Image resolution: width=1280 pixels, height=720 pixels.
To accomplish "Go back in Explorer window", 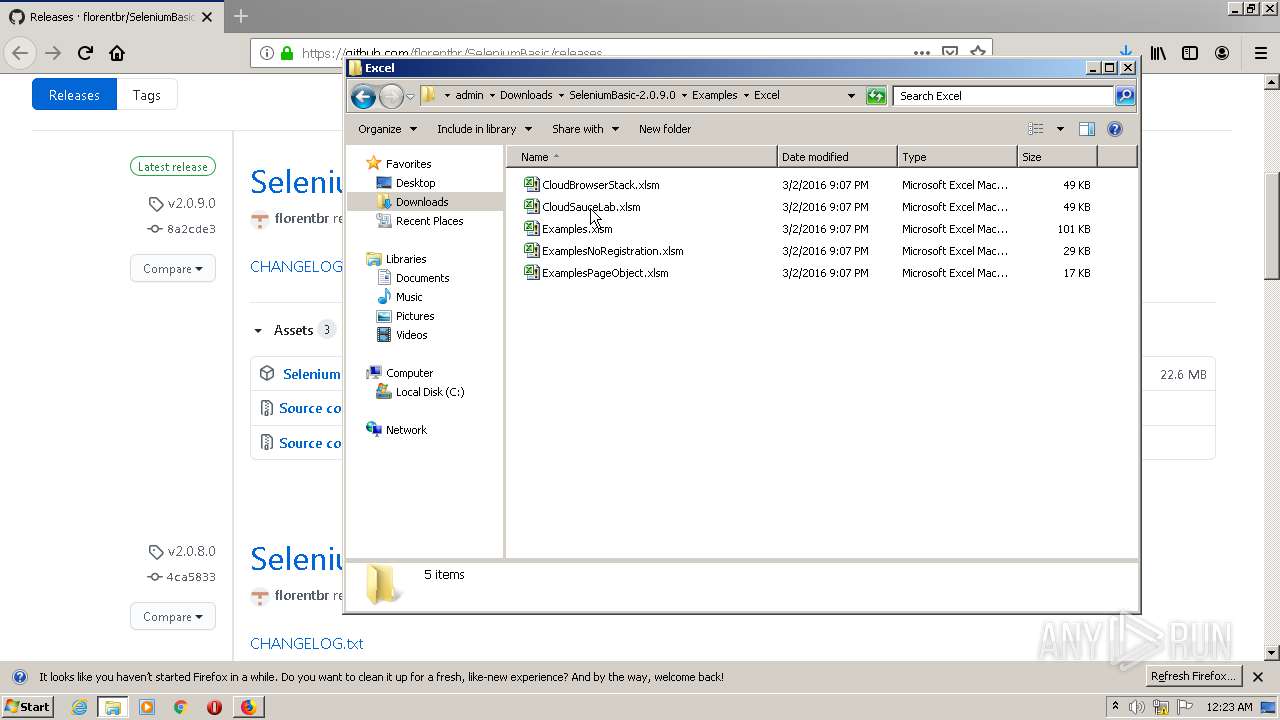I will [x=363, y=96].
